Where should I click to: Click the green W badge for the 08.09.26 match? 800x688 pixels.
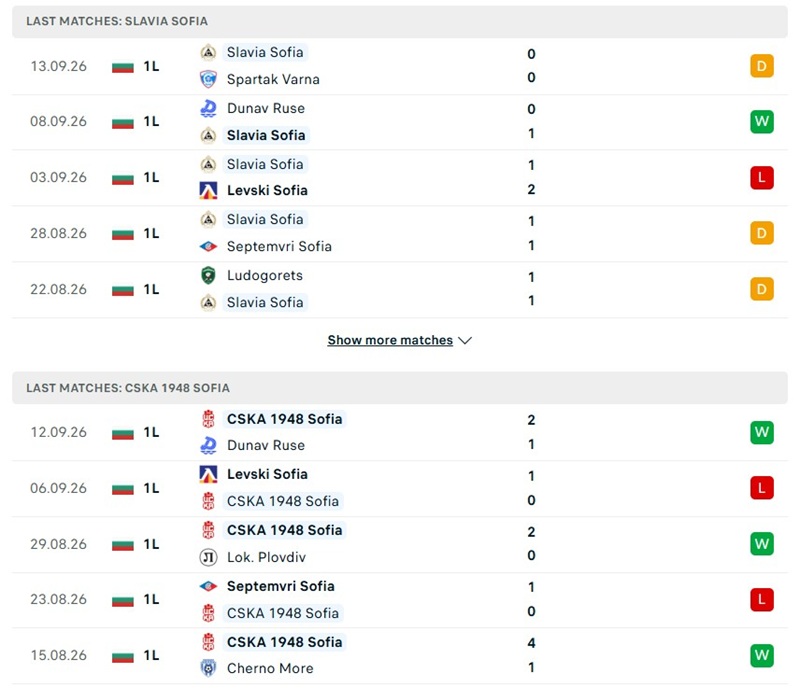(762, 121)
